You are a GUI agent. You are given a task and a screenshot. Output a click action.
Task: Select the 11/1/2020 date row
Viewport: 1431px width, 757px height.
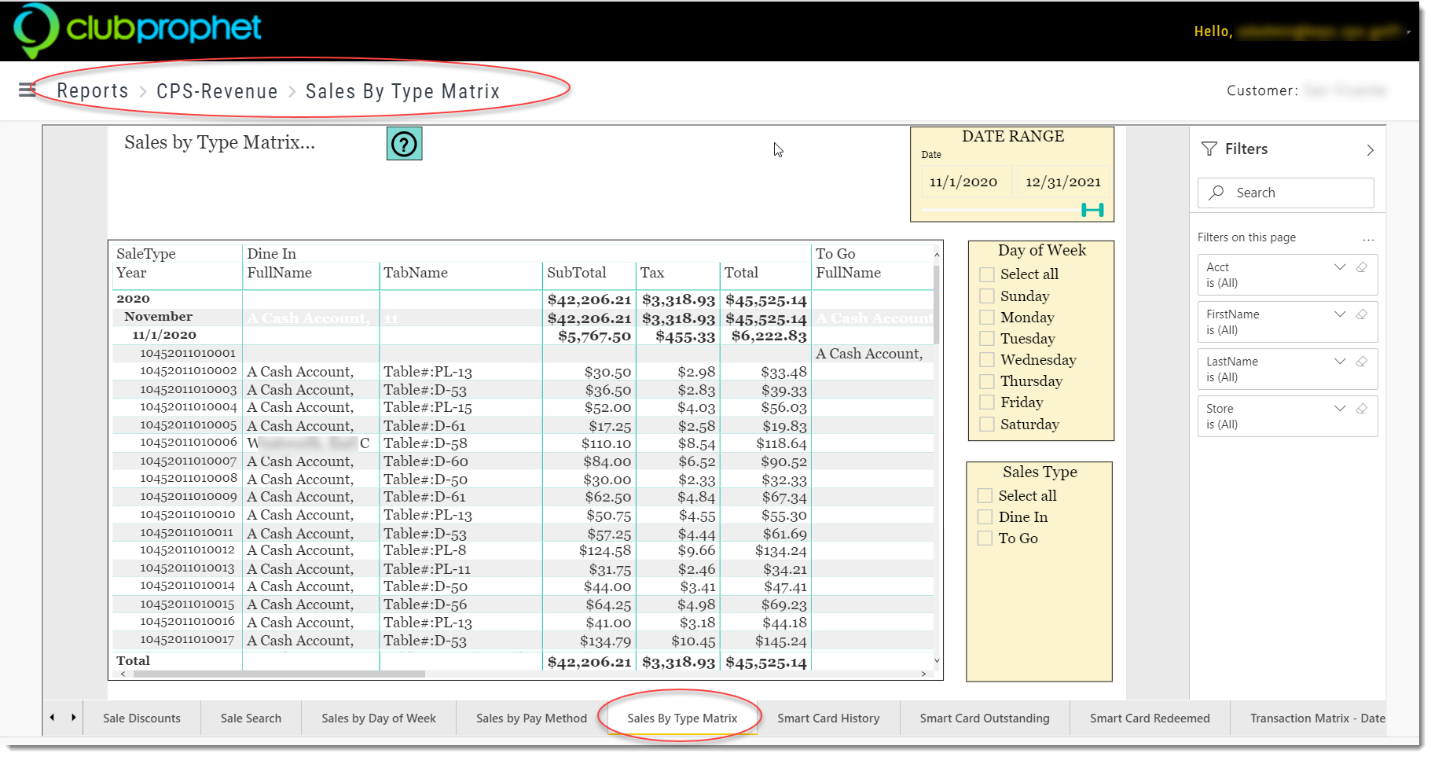point(164,335)
